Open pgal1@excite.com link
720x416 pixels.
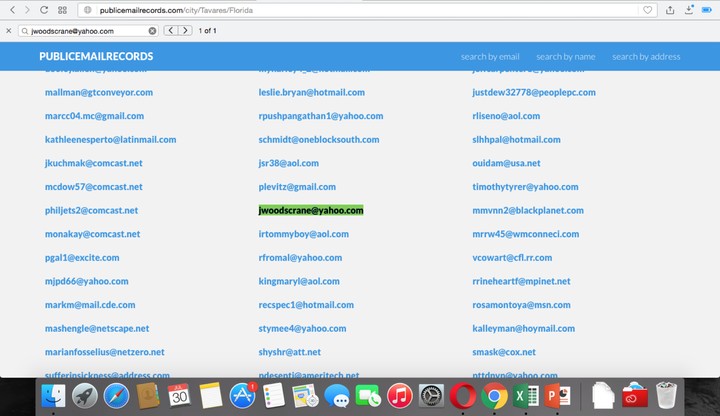(82, 258)
